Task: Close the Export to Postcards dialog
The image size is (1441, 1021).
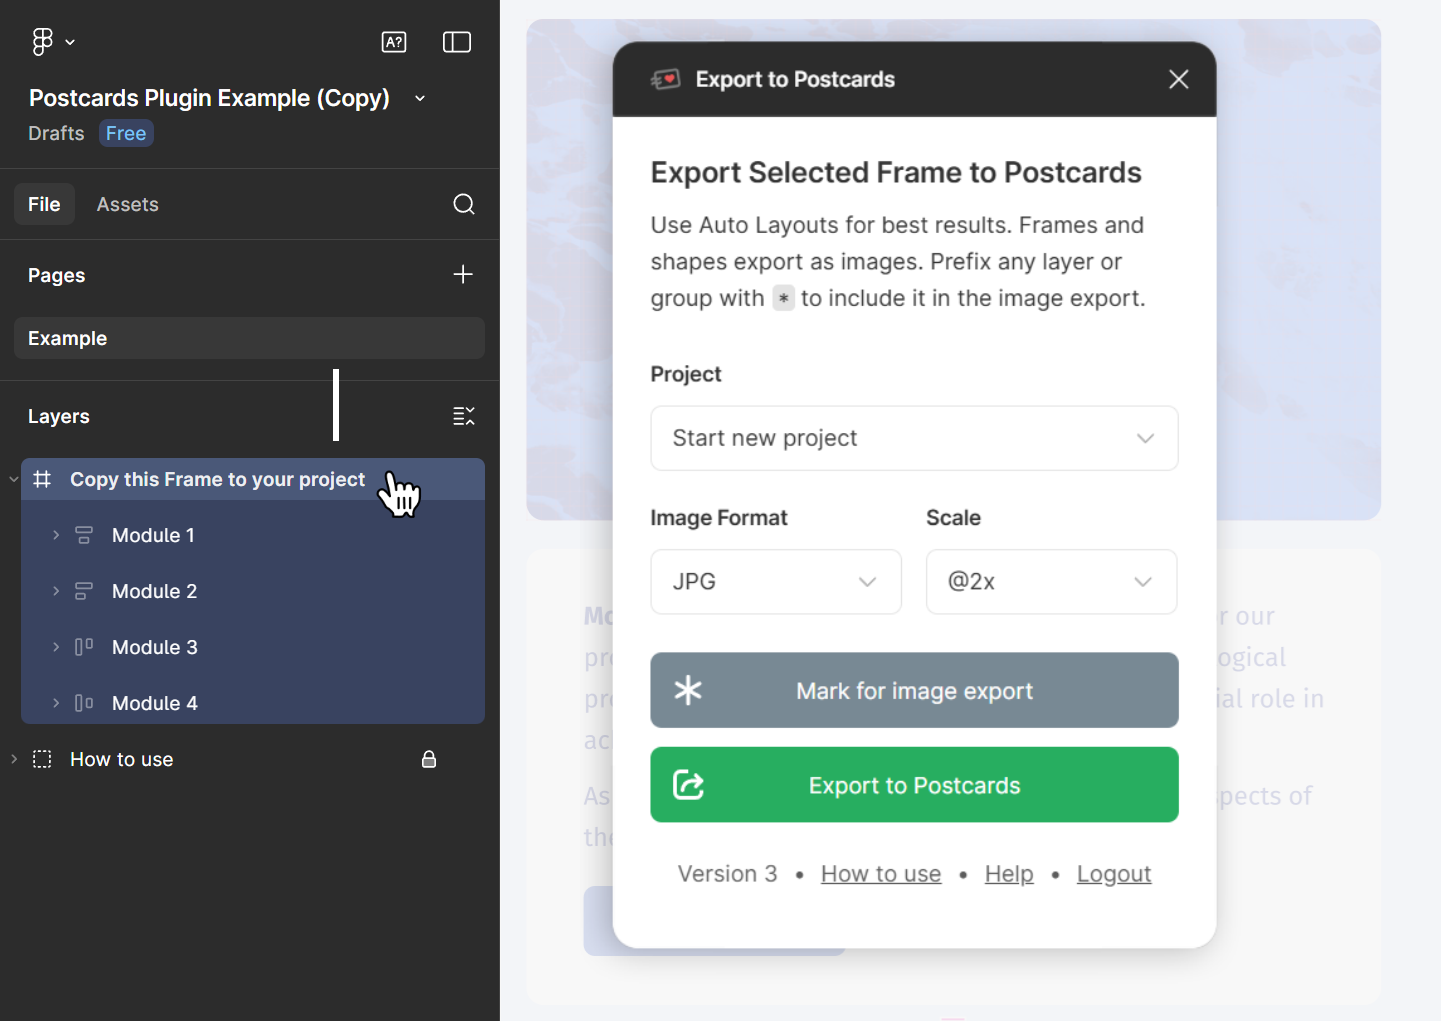Action: [1179, 79]
